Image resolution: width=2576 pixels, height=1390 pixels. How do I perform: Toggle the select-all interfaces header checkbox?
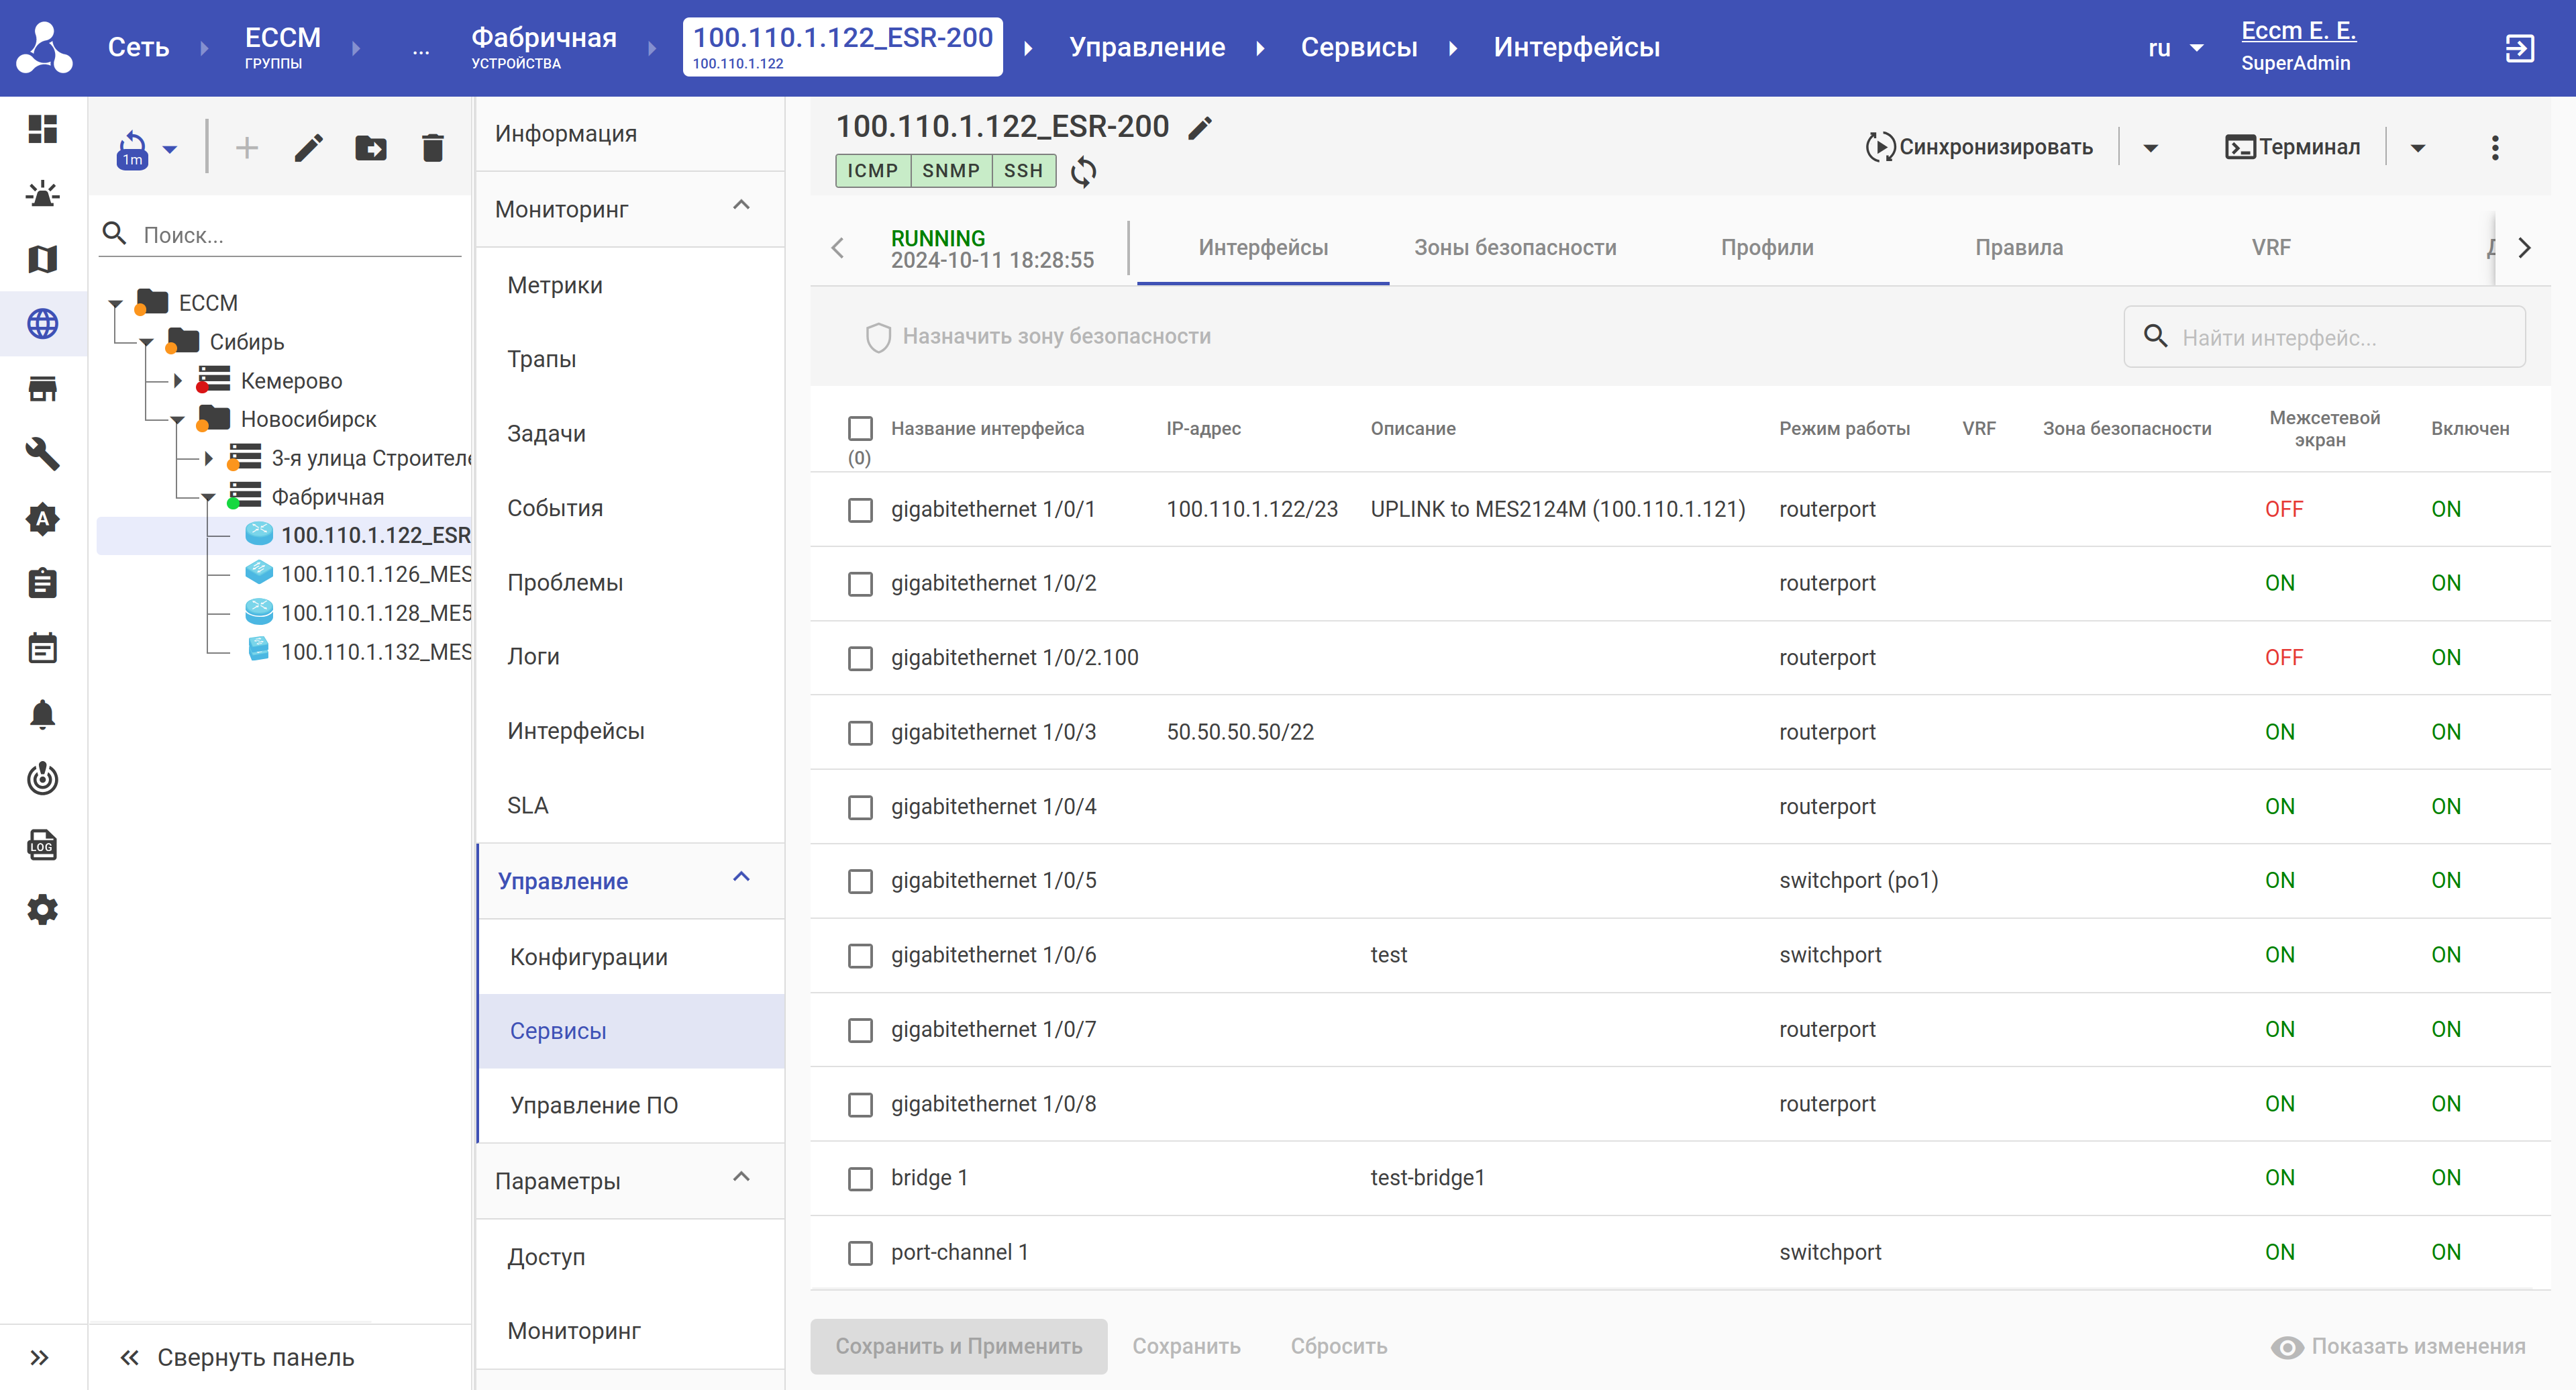point(860,428)
